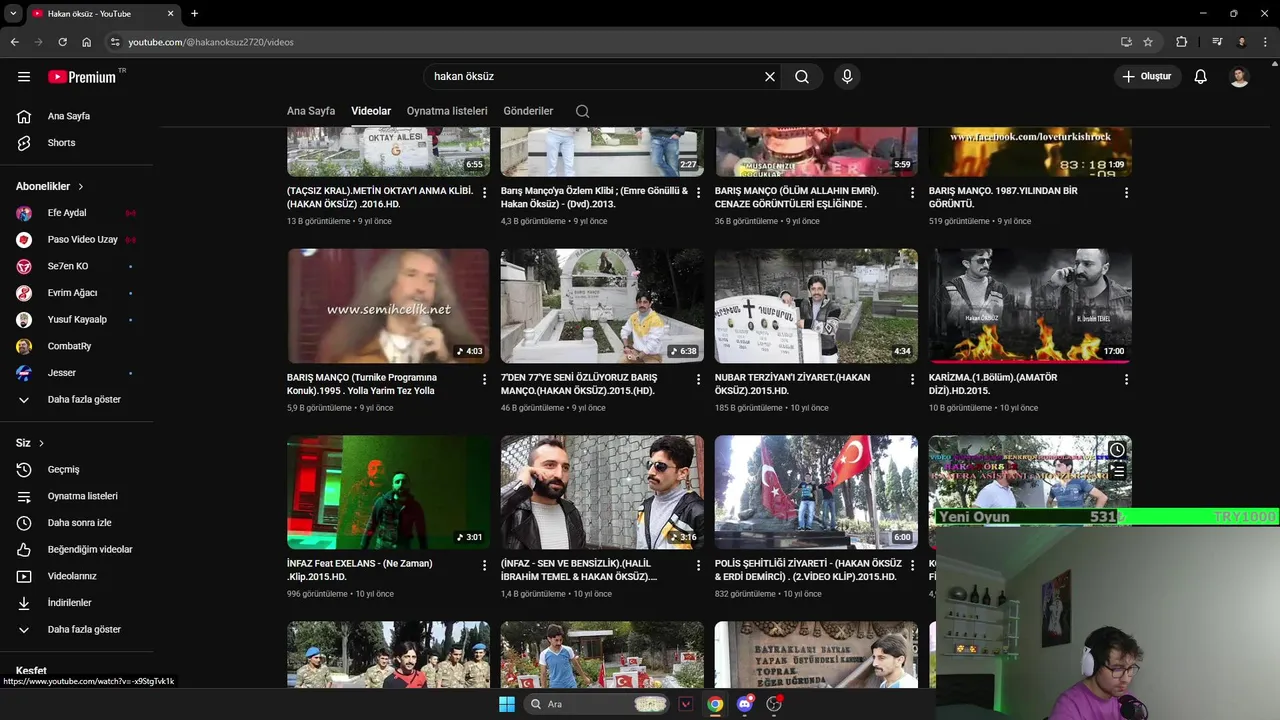Open the YouTube hamburger guide menu
Viewport: 1280px width, 720px height.
click(x=24, y=76)
